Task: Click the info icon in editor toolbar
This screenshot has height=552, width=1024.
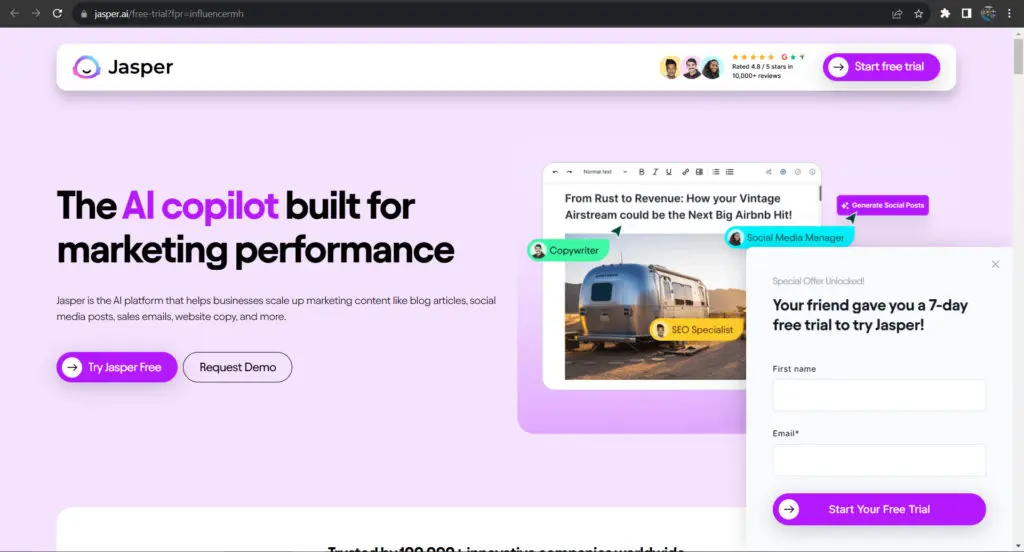Action: [x=812, y=172]
